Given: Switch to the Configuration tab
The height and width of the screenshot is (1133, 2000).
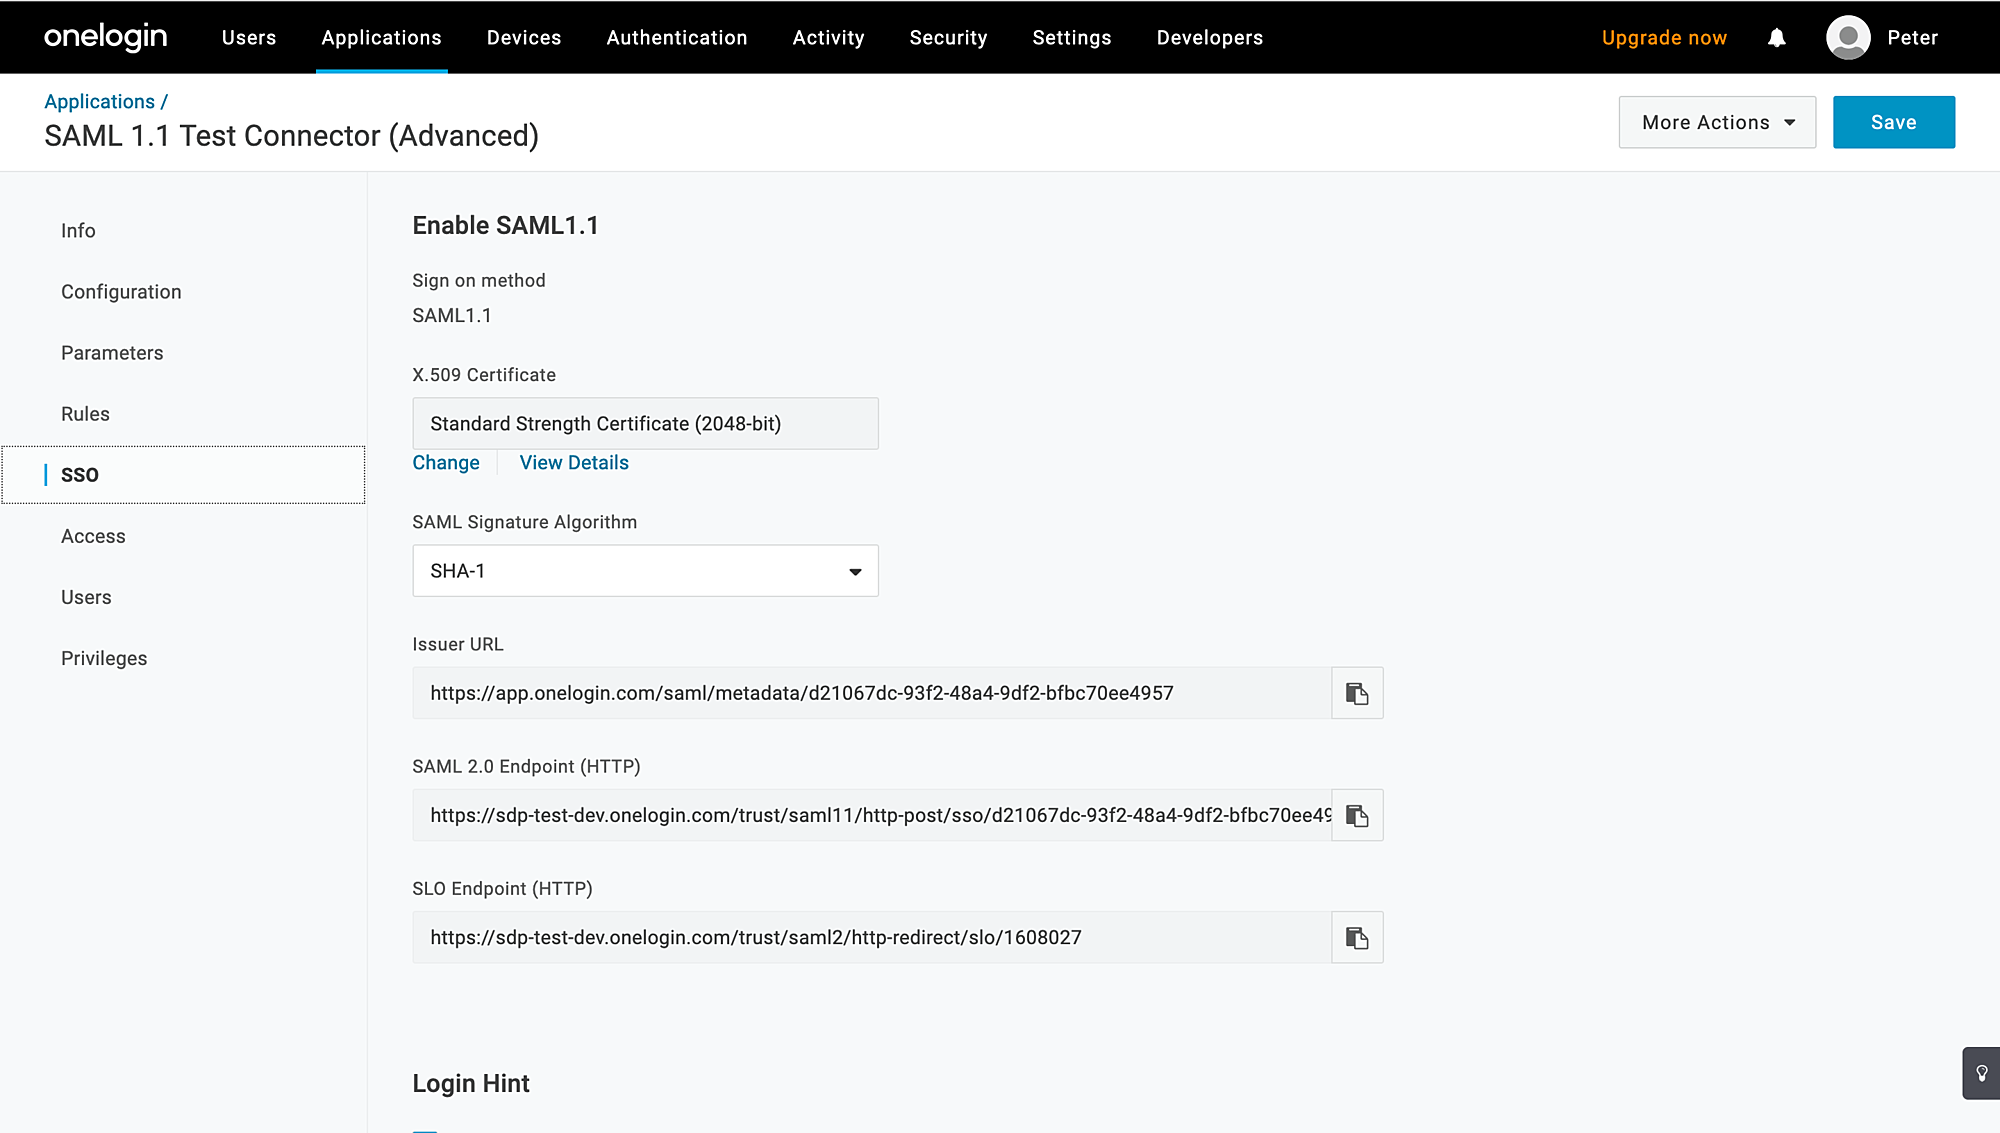Looking at the screenshot, I should (x=121, y=292).
